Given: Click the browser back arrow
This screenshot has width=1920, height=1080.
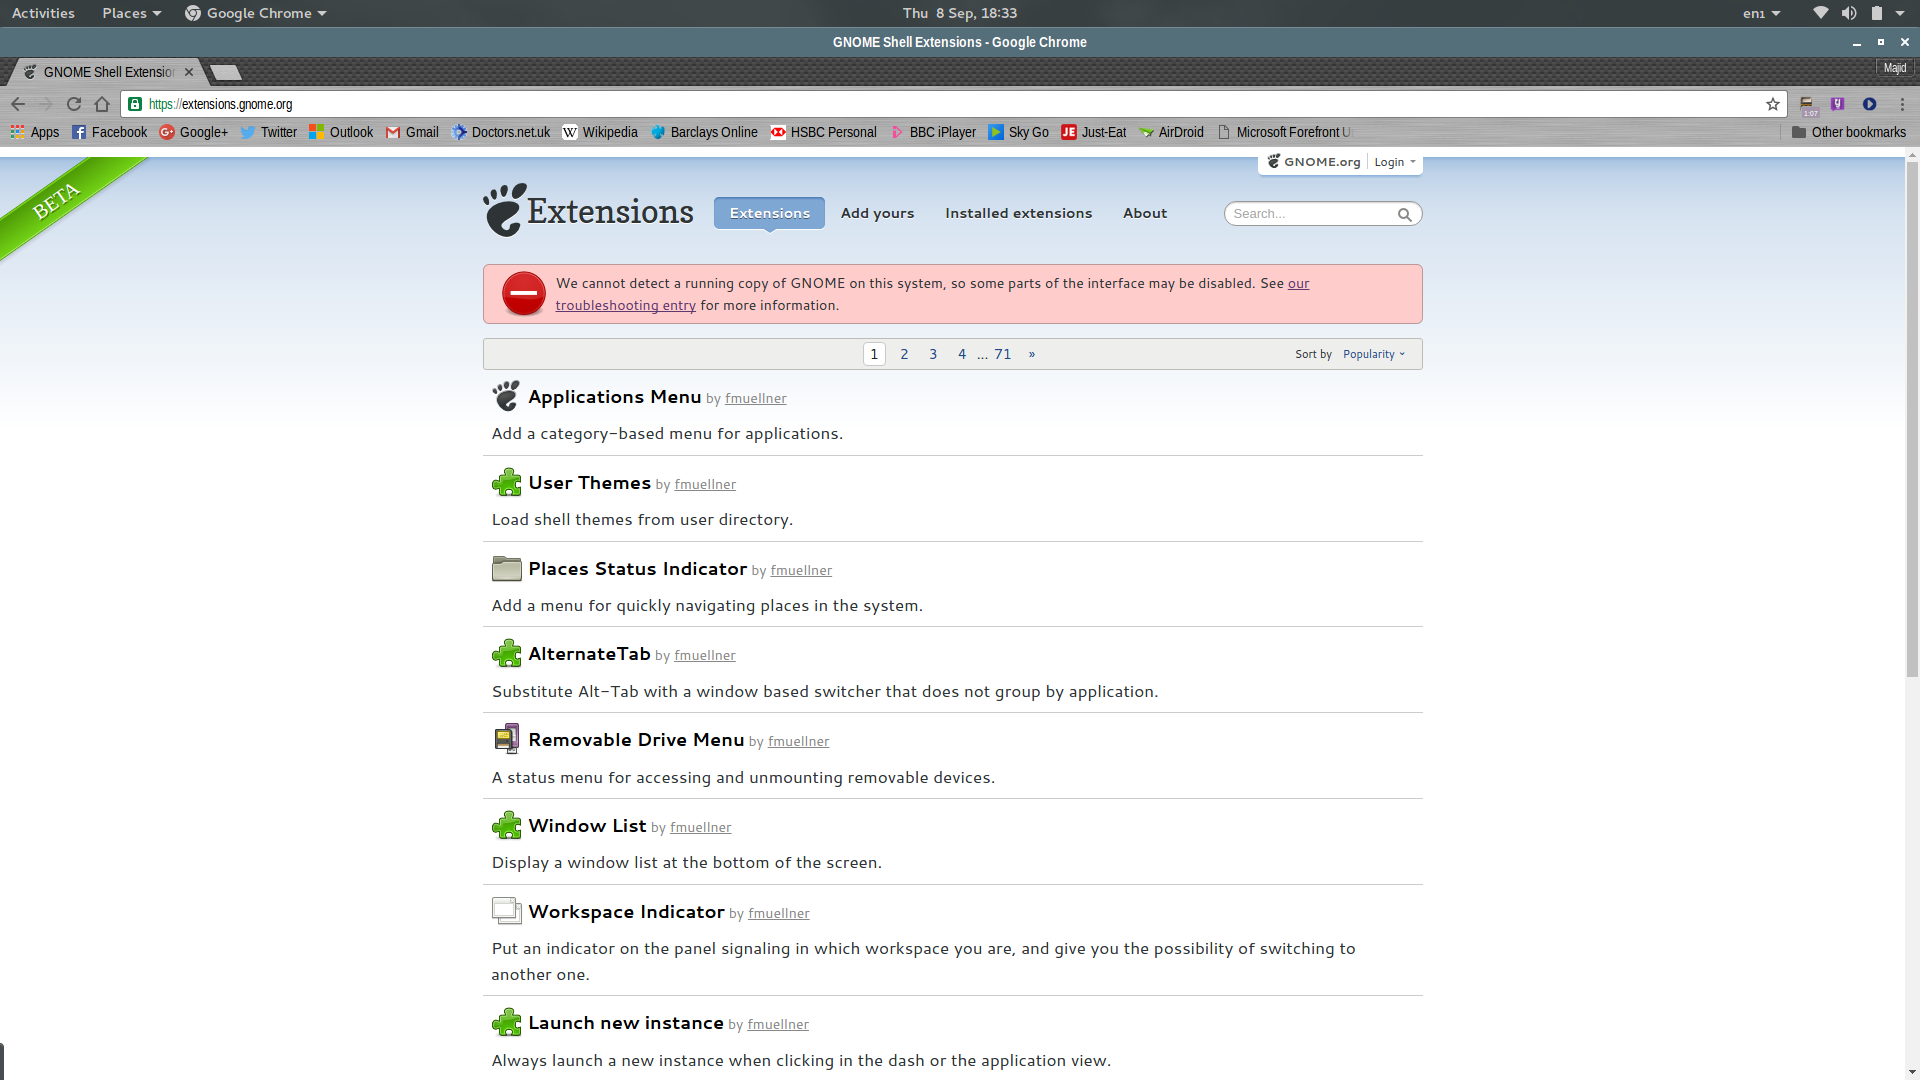Looking at the screenshot, I should point(18,104).
